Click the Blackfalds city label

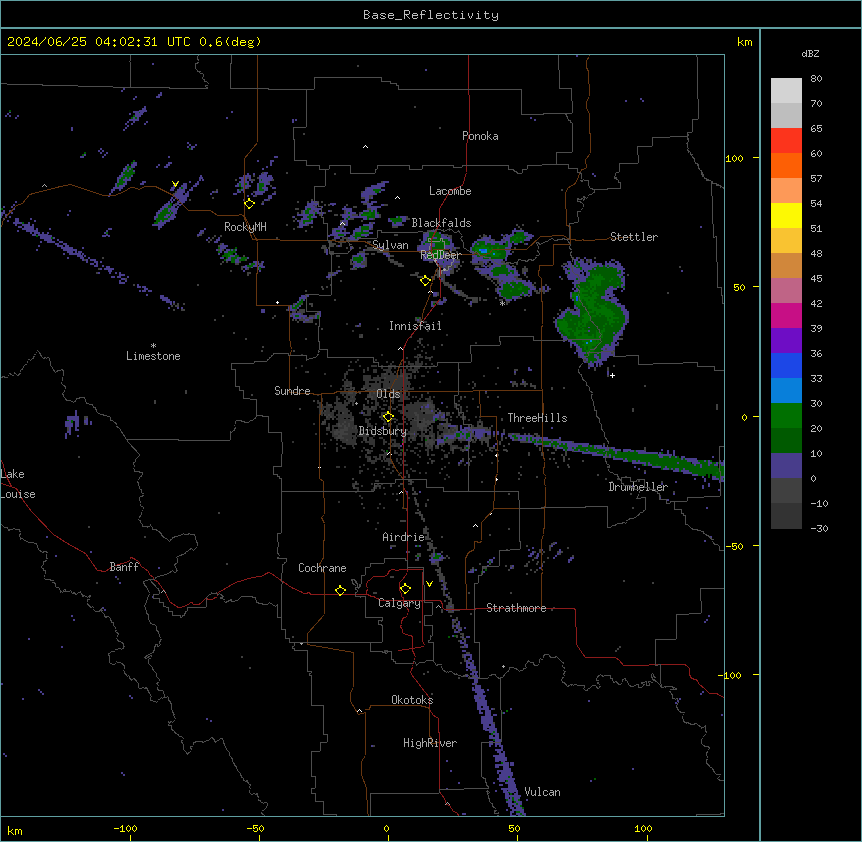tap(441, 223)
